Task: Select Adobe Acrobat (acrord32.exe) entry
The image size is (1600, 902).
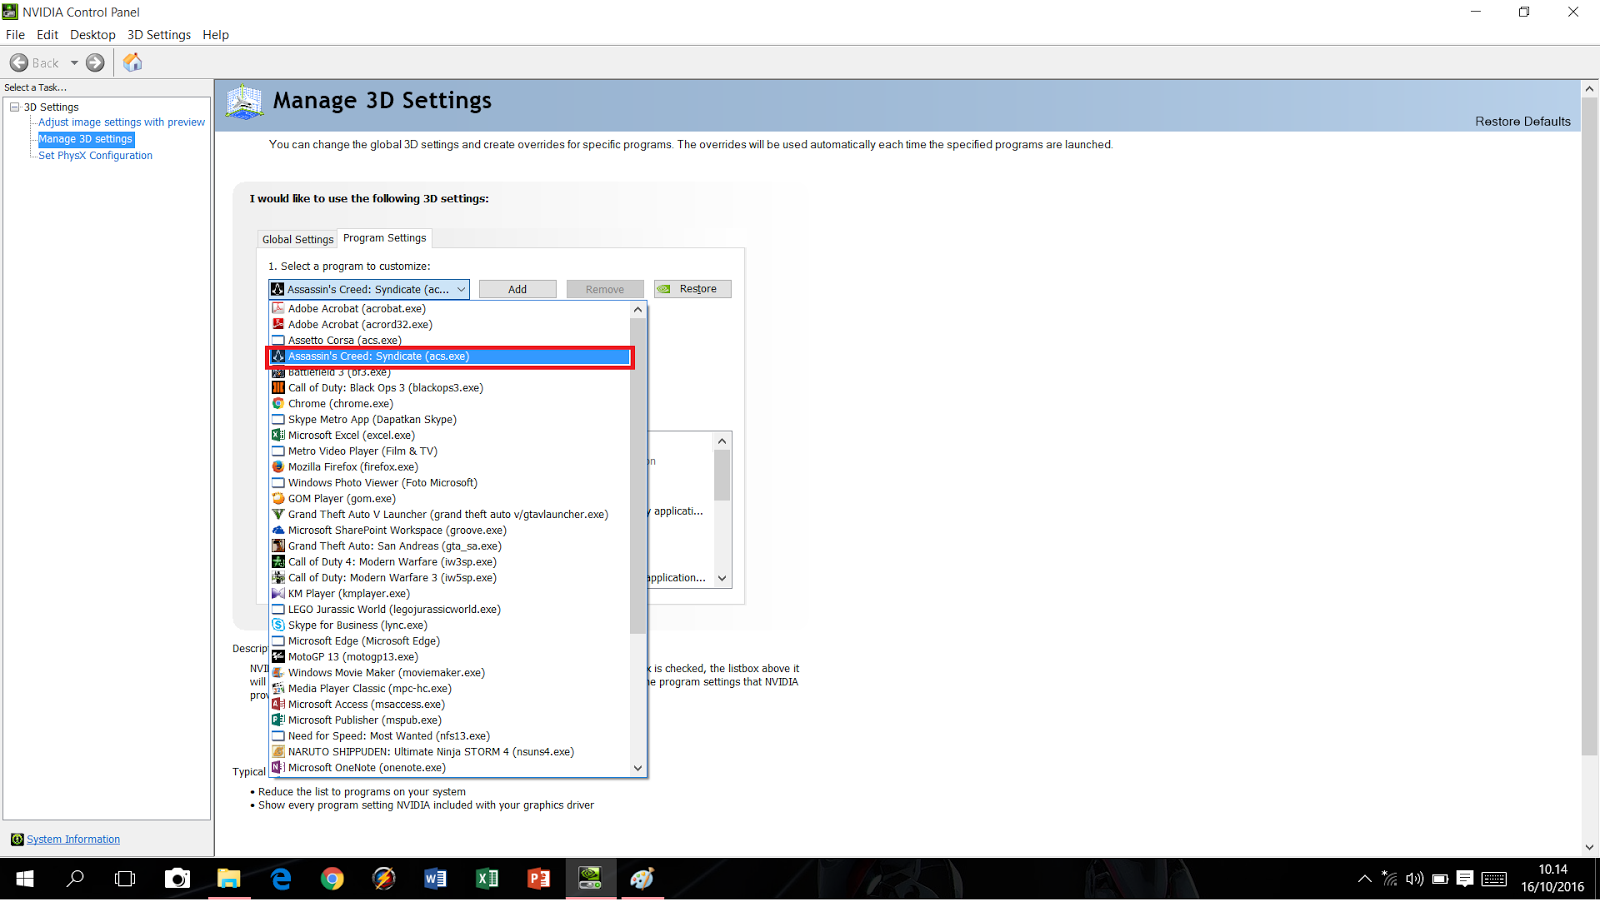Action: tap(450, 325)
